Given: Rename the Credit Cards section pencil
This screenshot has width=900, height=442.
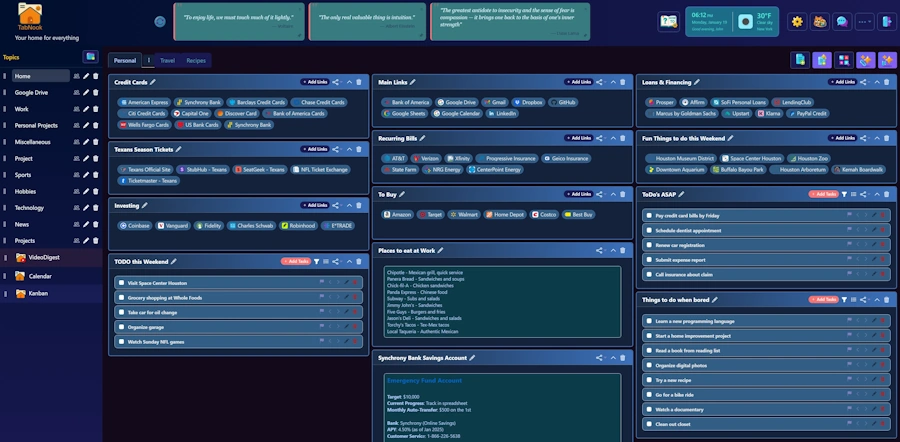Looking at the screenshot, I should [x=152, y=82].
